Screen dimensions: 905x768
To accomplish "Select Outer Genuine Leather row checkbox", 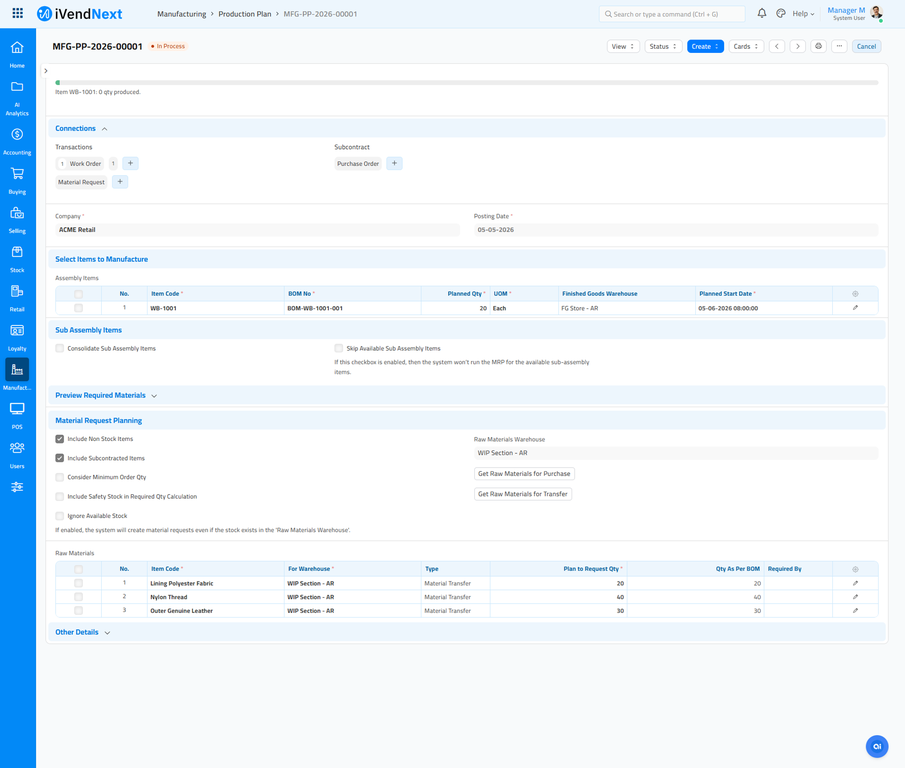I will [x=78, y=610].
